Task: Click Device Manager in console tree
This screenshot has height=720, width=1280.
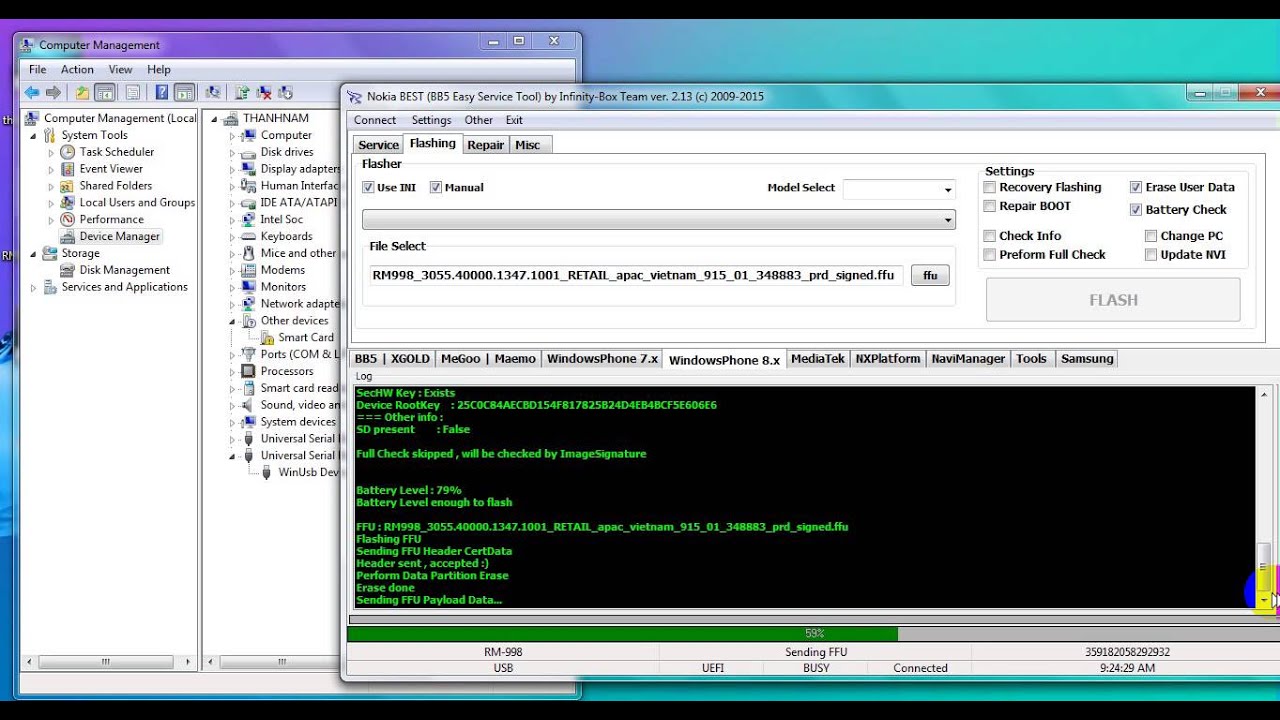Action: 120,237
